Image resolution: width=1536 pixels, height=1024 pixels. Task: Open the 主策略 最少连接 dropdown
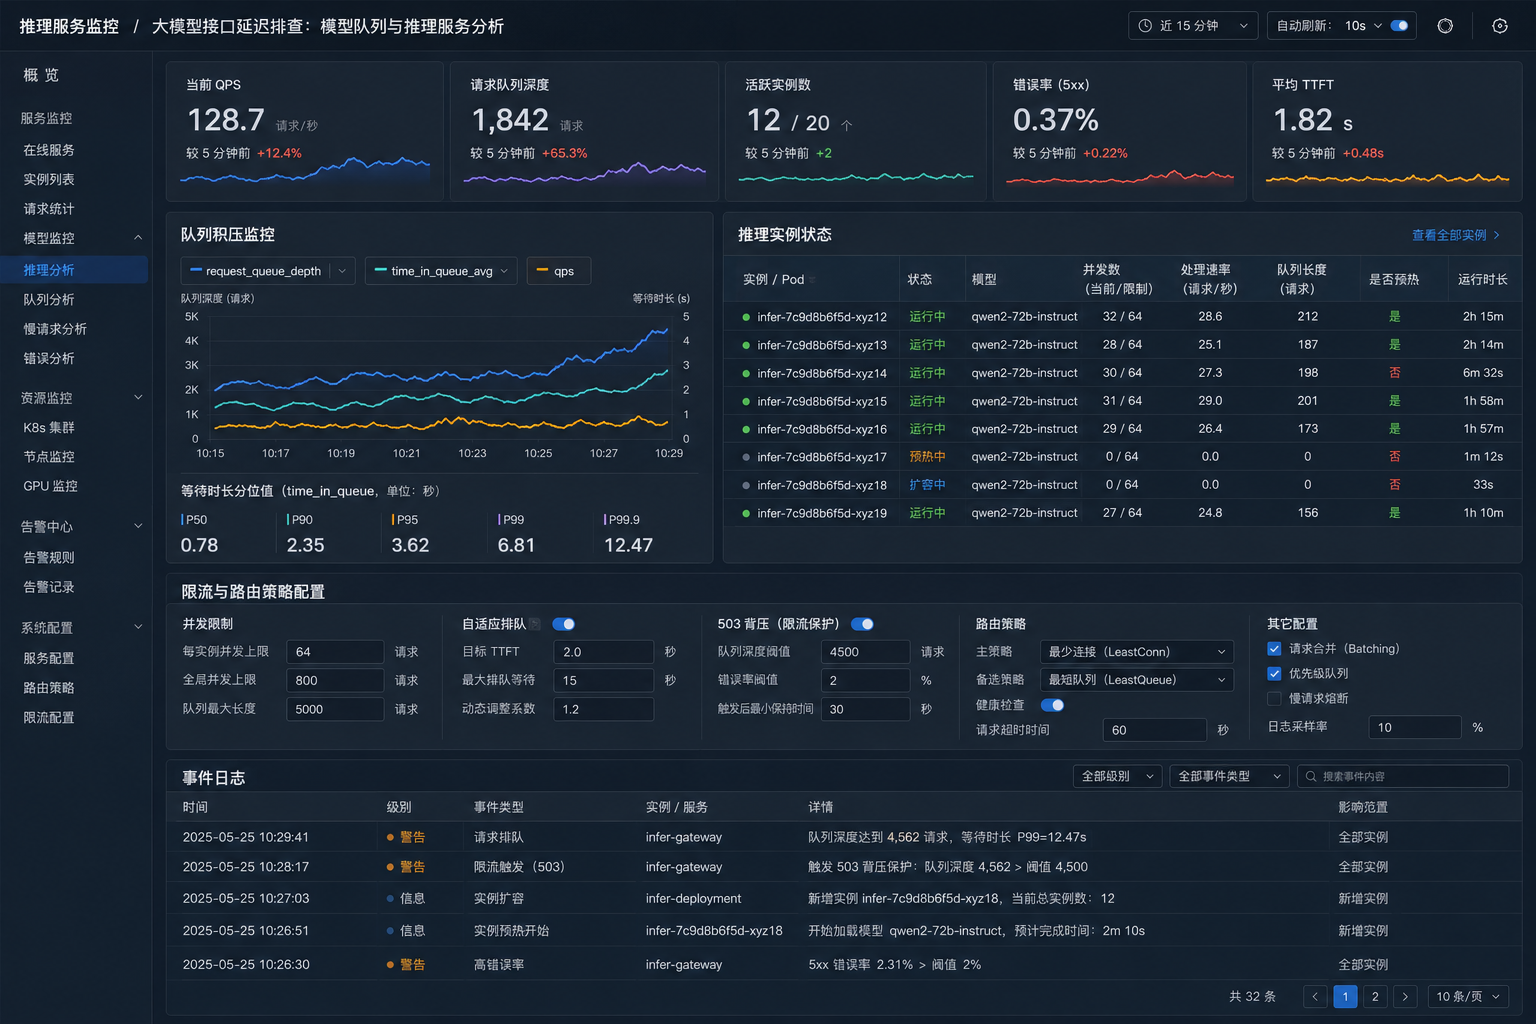click(x=1137, y=652)
